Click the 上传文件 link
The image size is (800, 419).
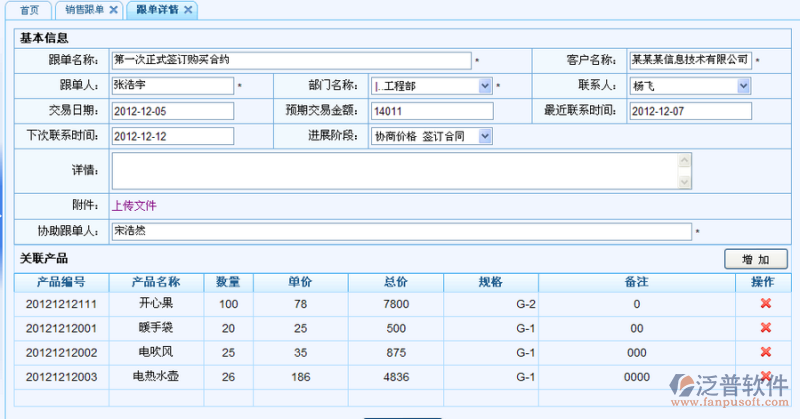click(x=134, y=206)
